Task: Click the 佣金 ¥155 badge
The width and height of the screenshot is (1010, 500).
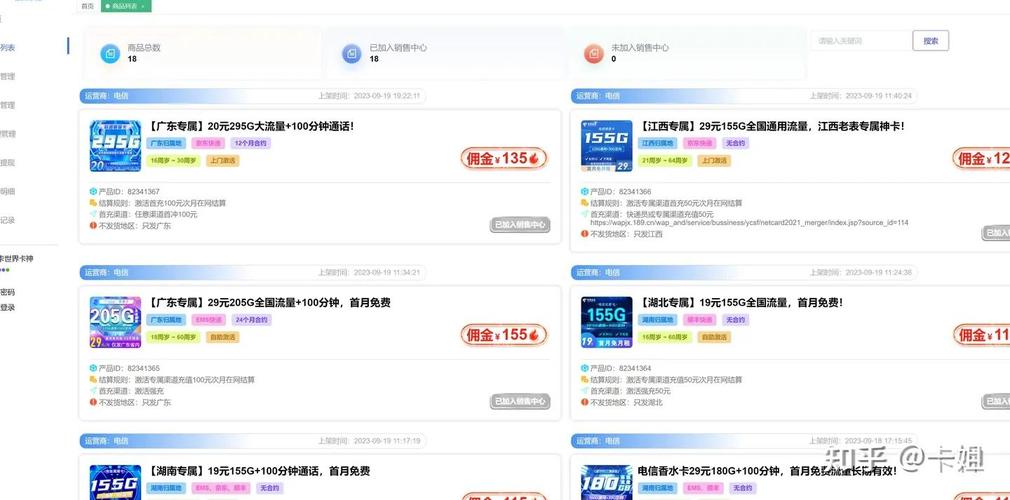Action: (504, 335)
